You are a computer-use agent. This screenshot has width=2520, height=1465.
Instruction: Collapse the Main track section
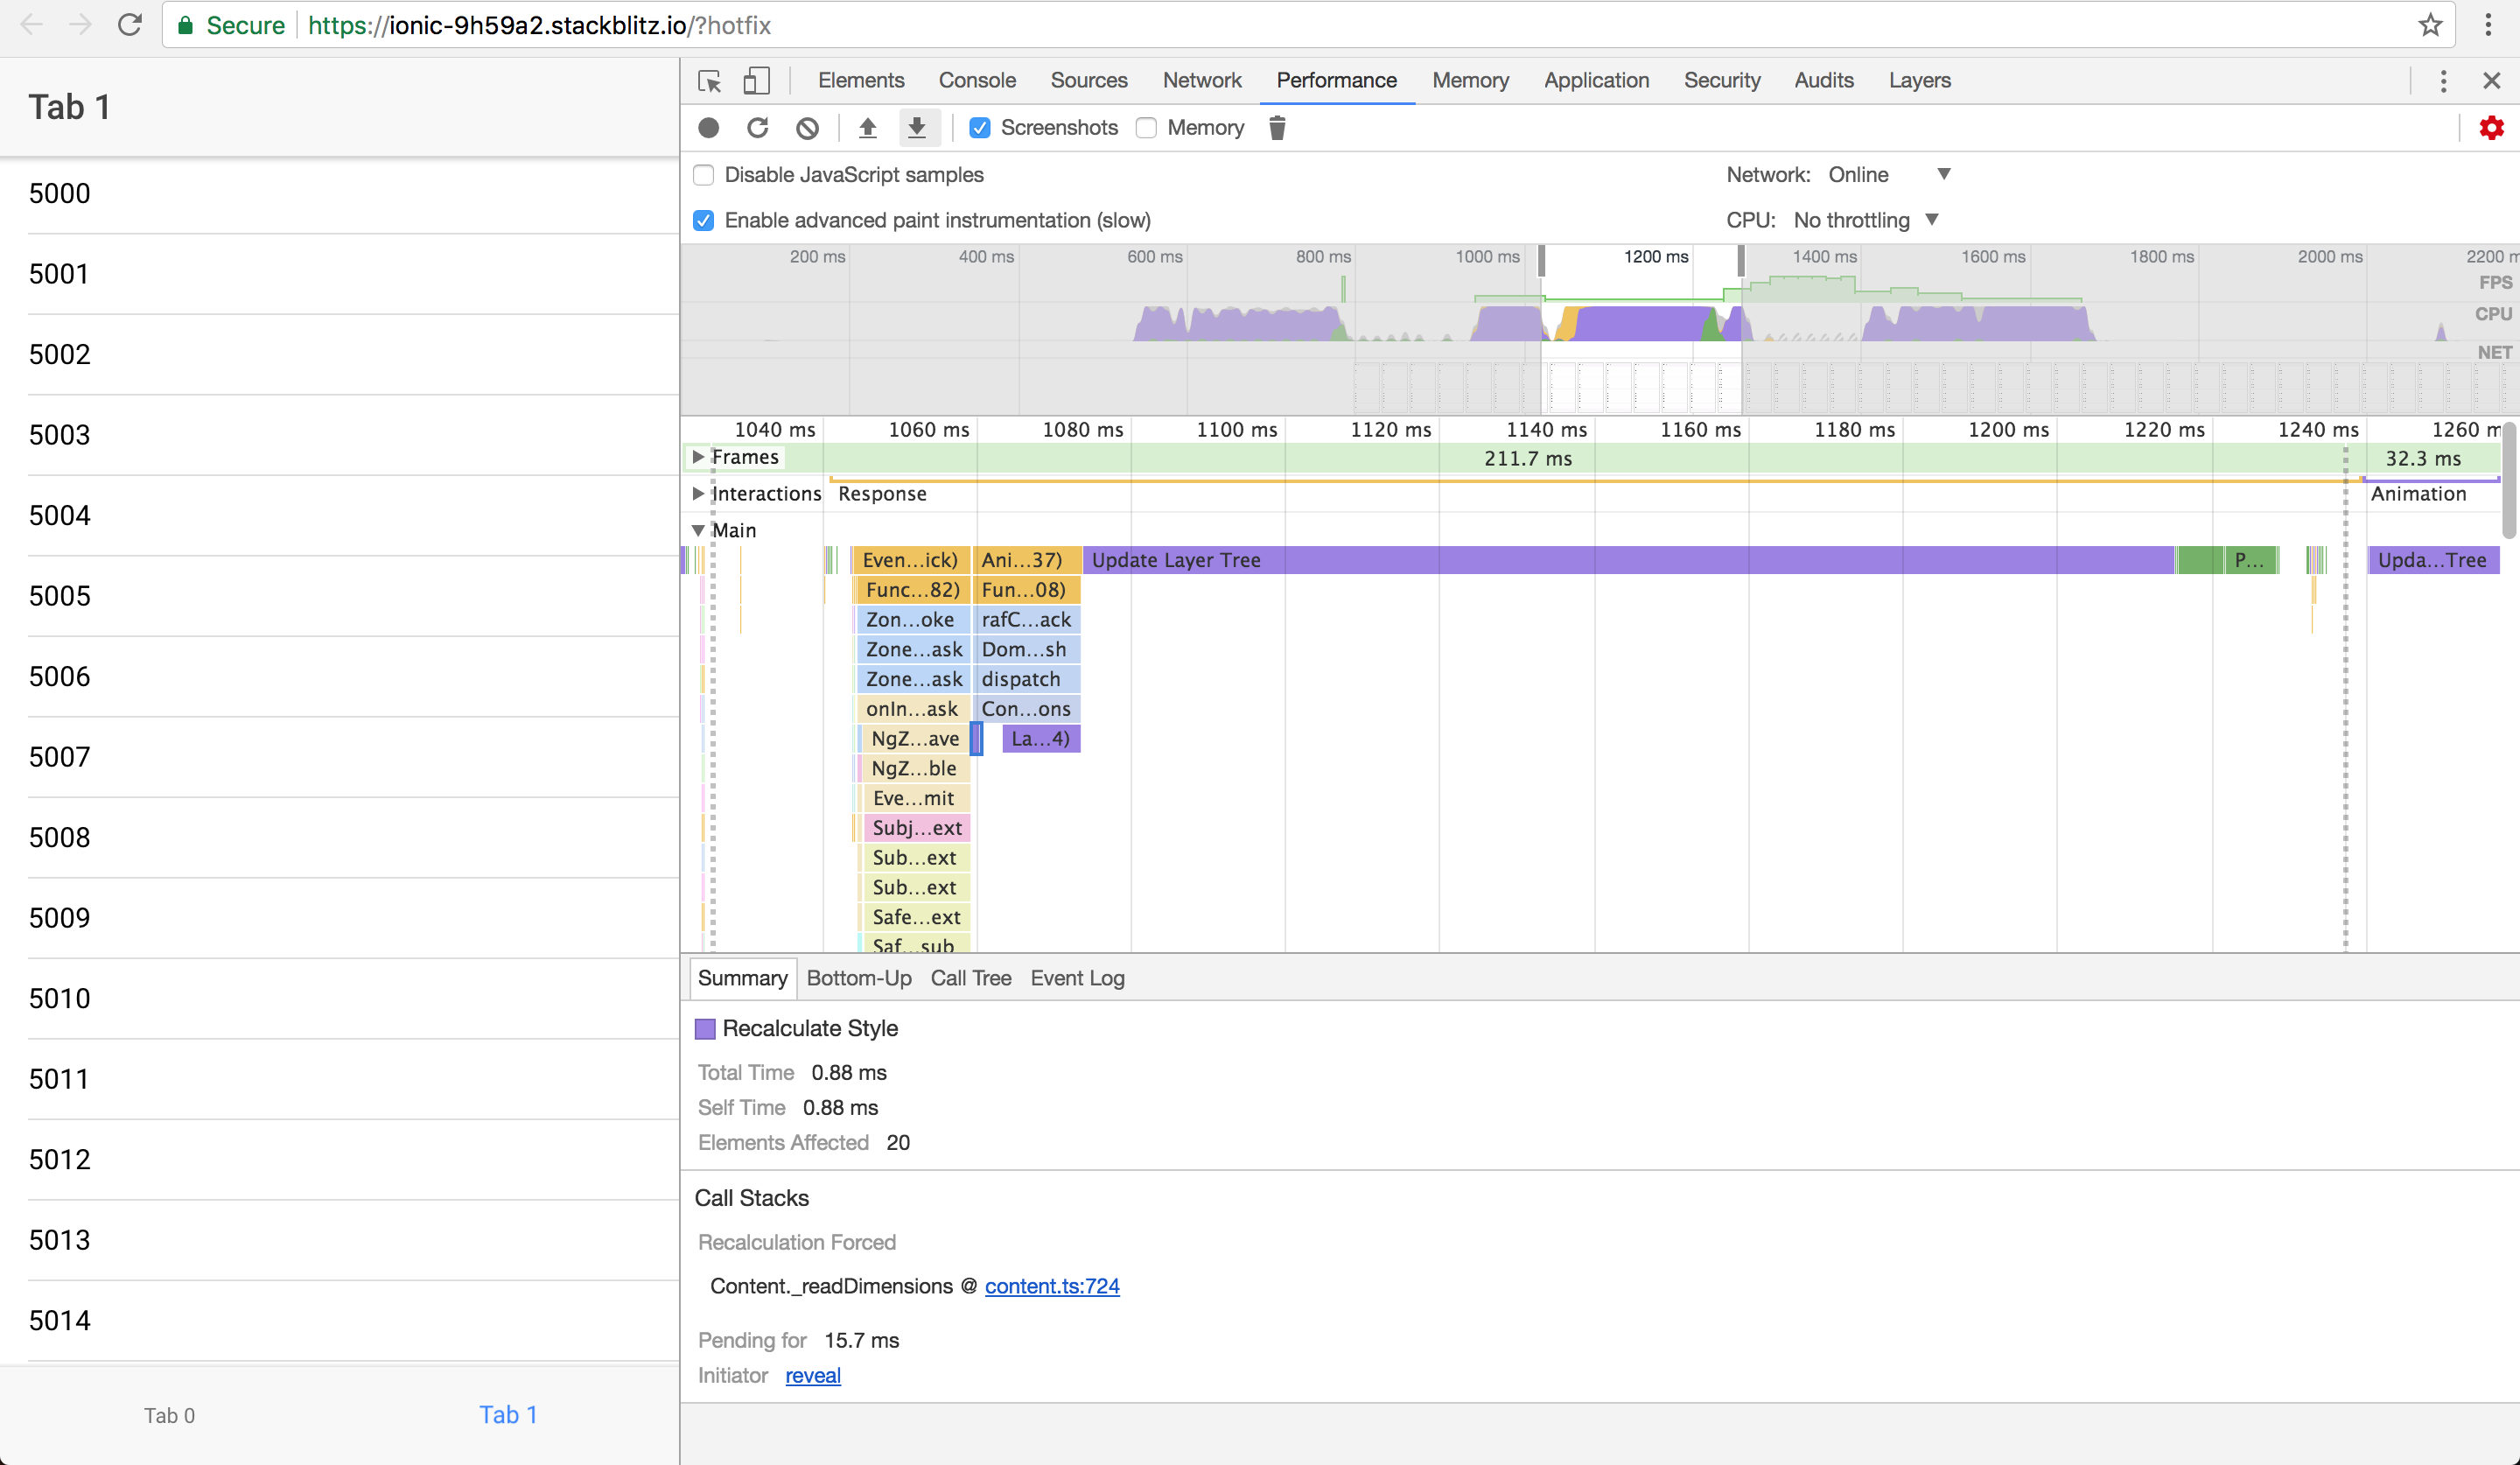click(x=698, y=530)
